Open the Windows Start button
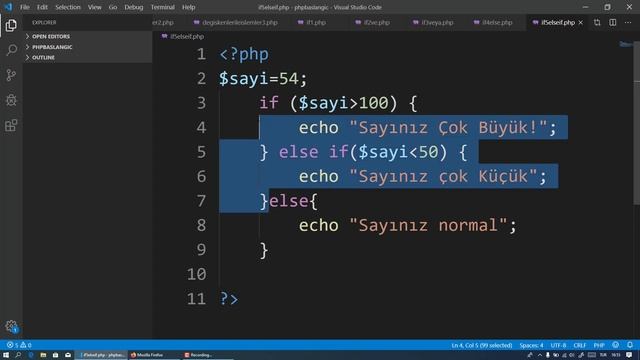 (6, 355)
